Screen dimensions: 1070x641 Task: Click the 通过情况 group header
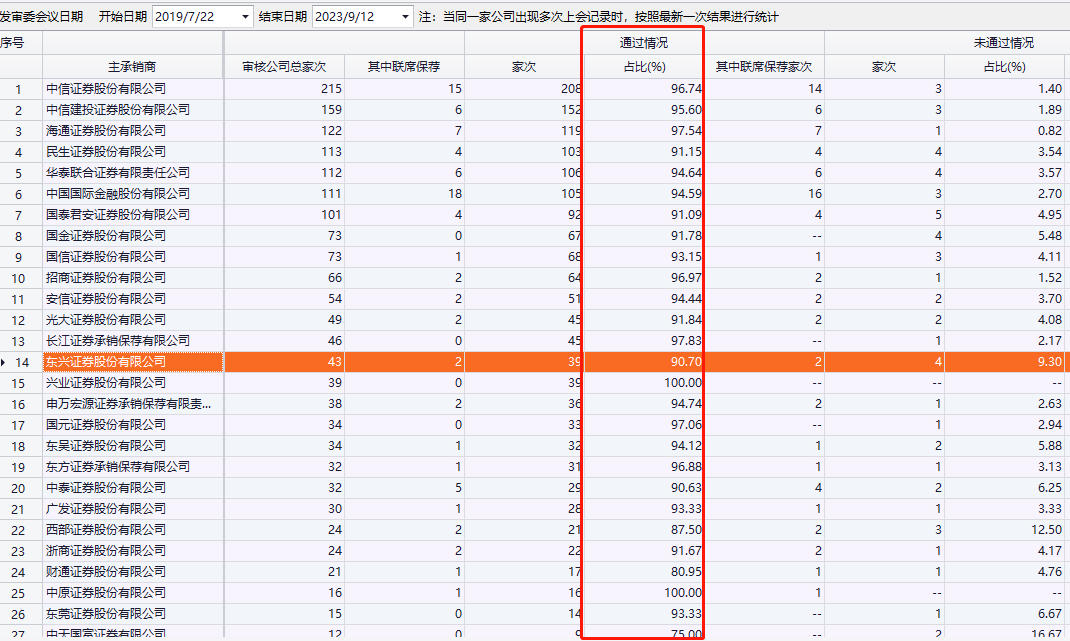(x=644, y=43)
